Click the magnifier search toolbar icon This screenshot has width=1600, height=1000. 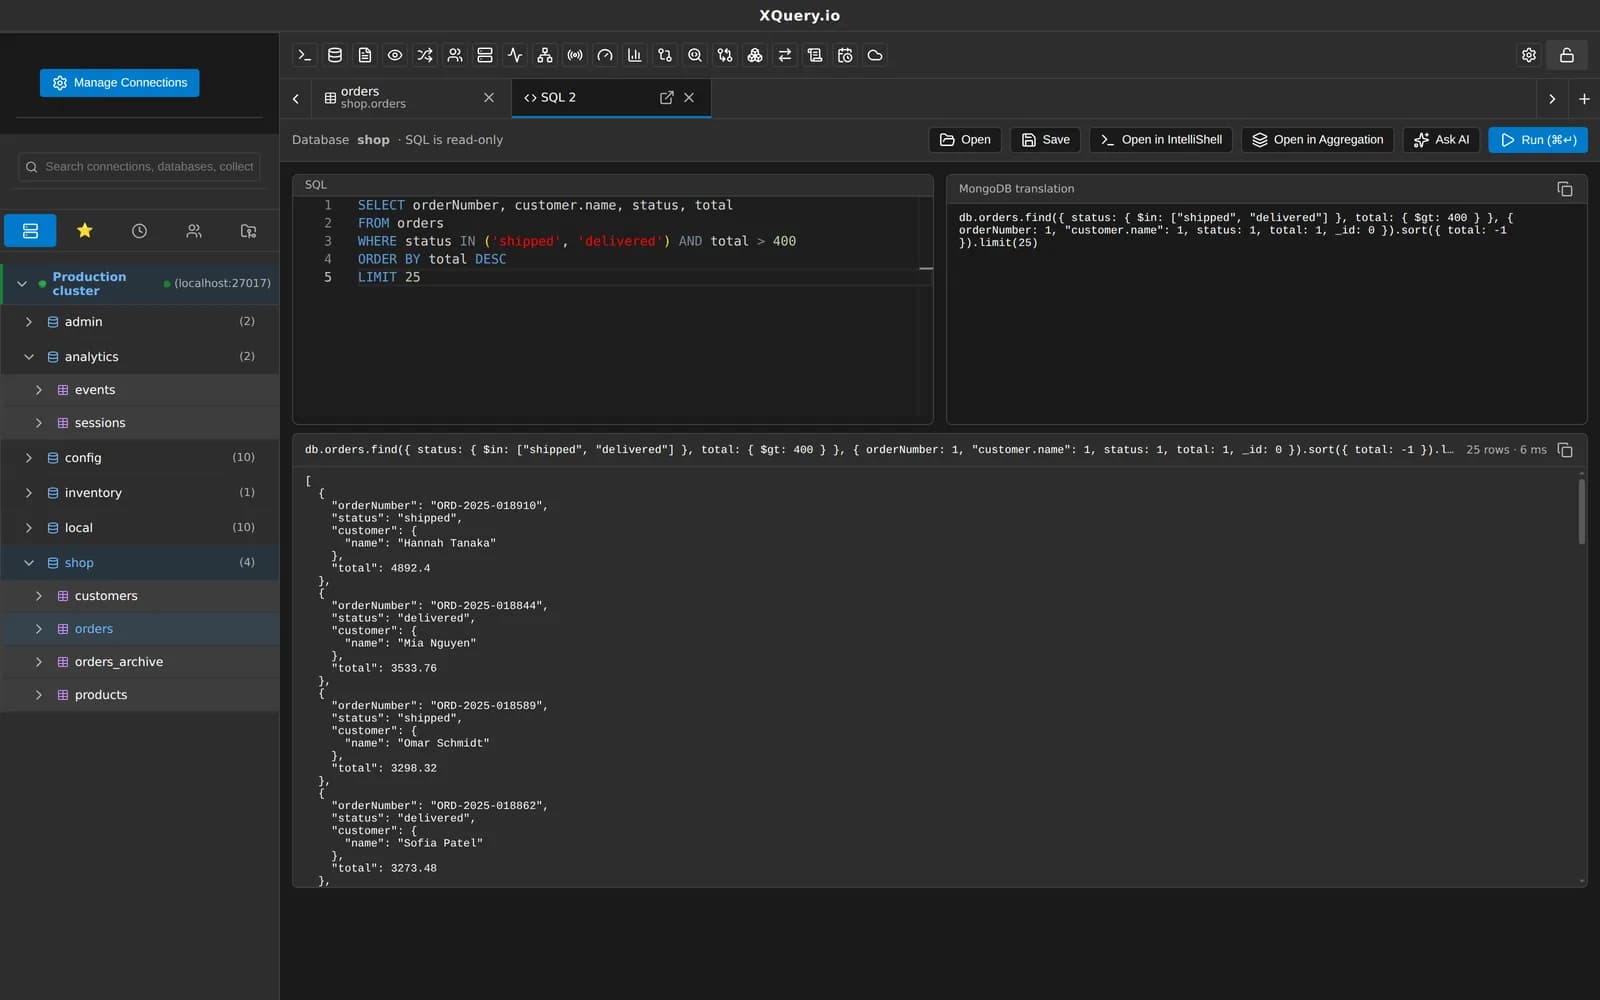tap(695, 55)
